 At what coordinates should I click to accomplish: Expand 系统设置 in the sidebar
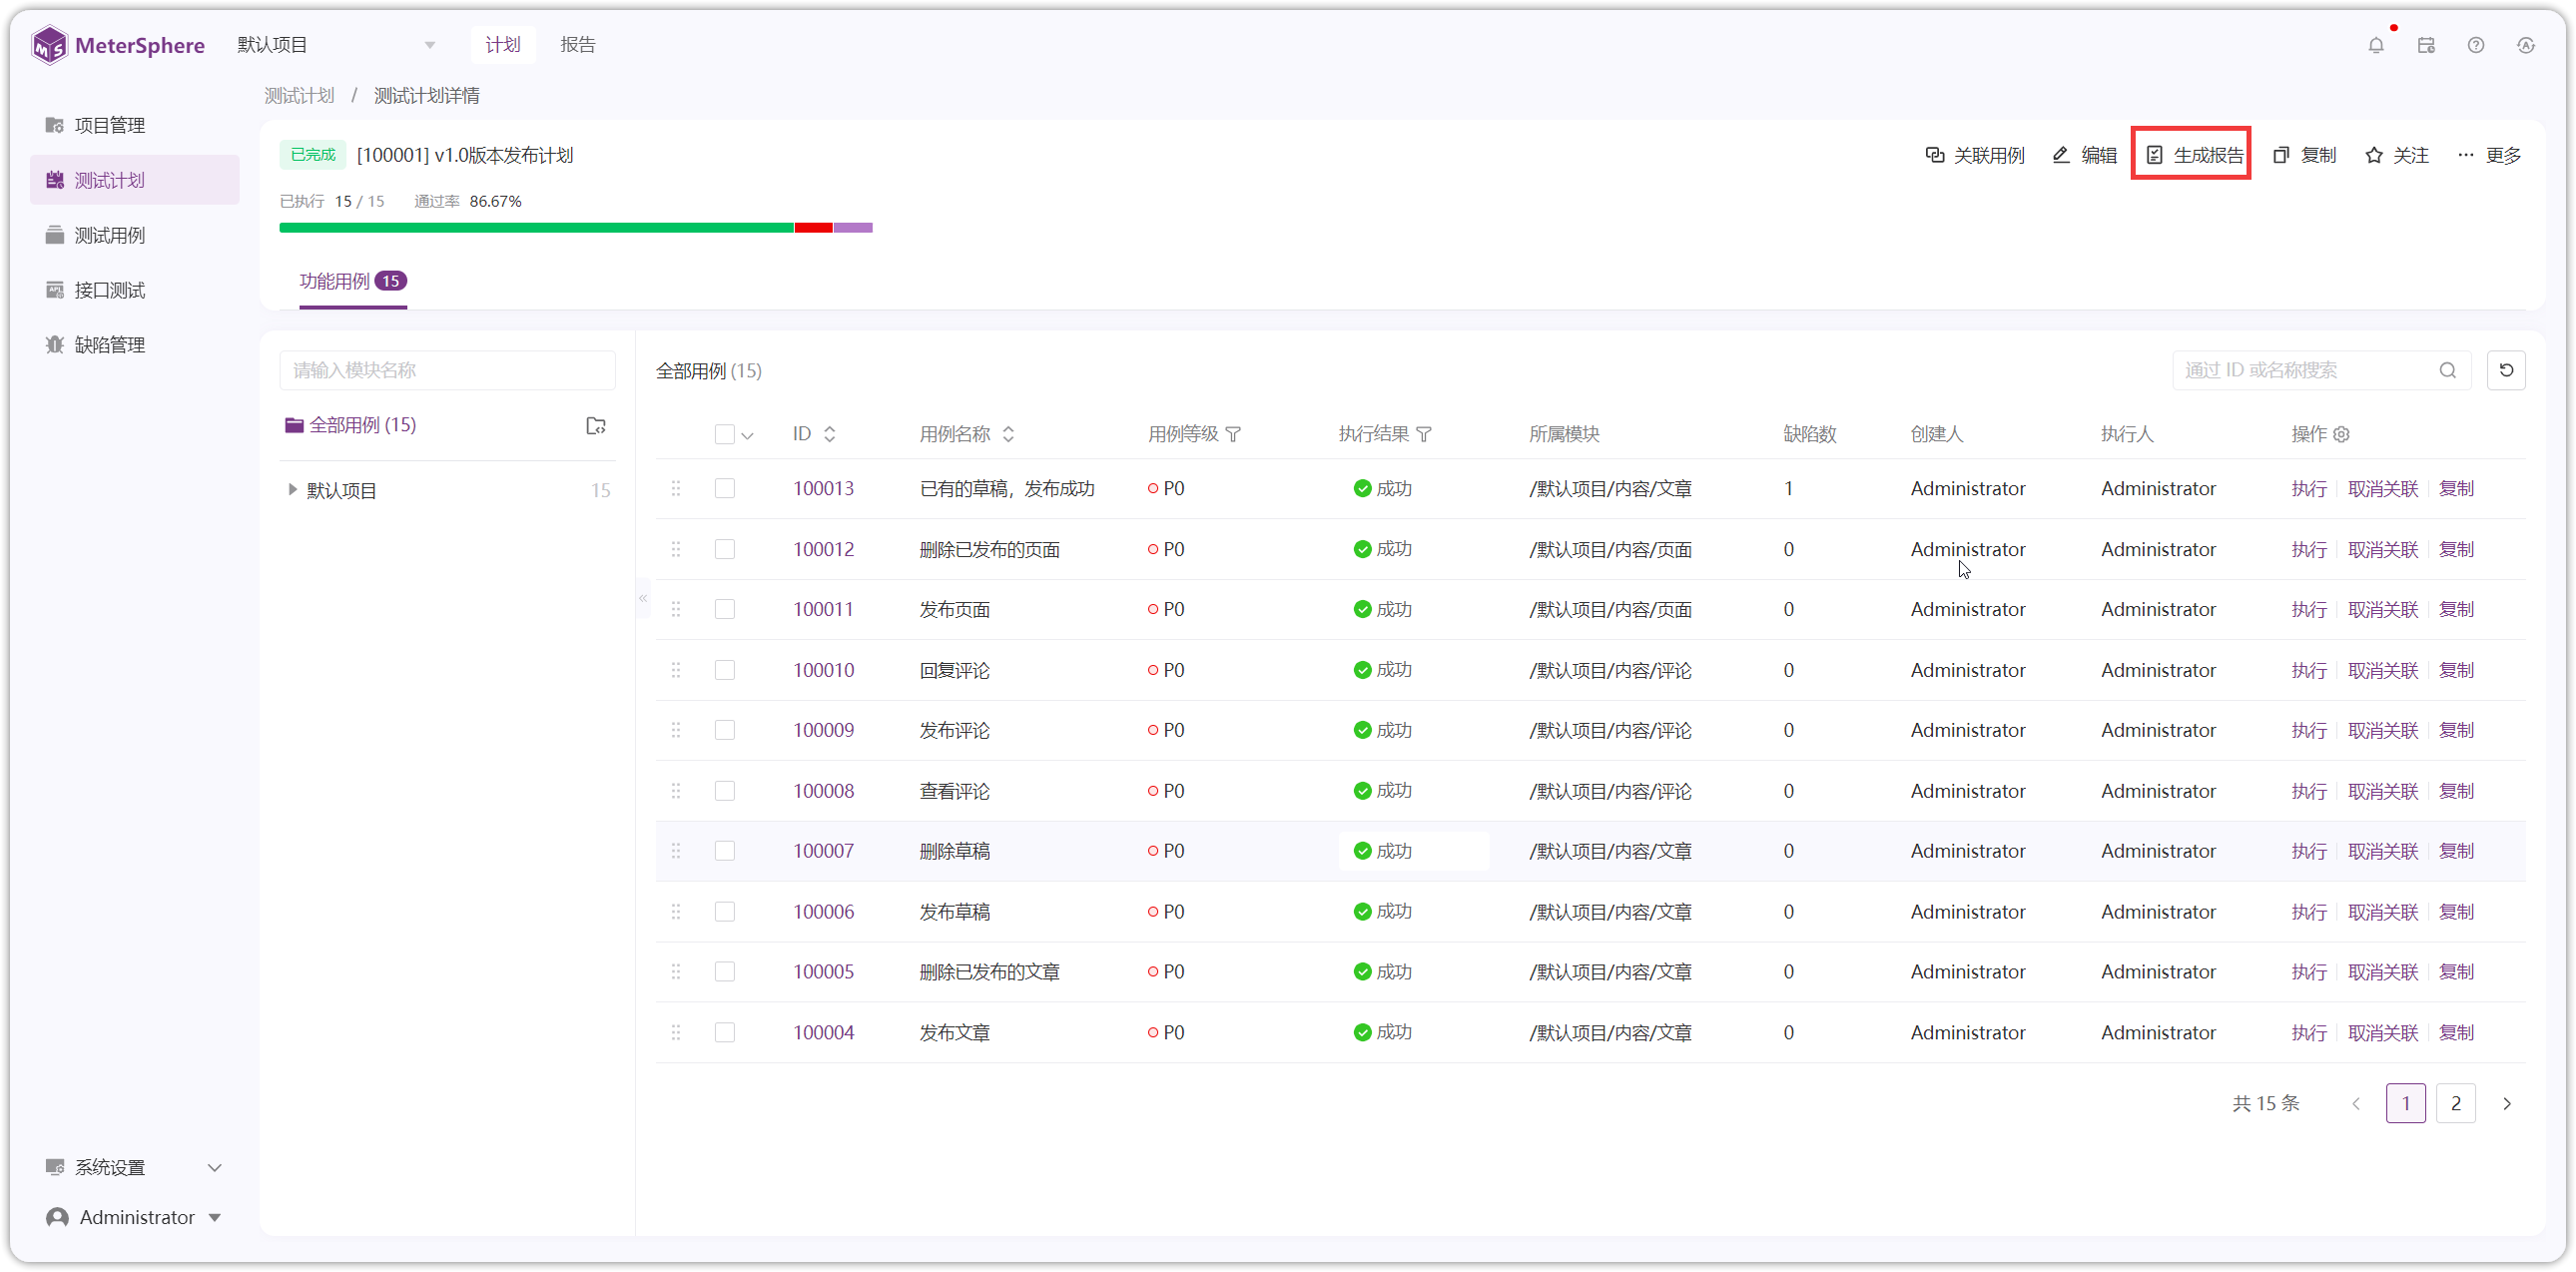[135, 1167]
